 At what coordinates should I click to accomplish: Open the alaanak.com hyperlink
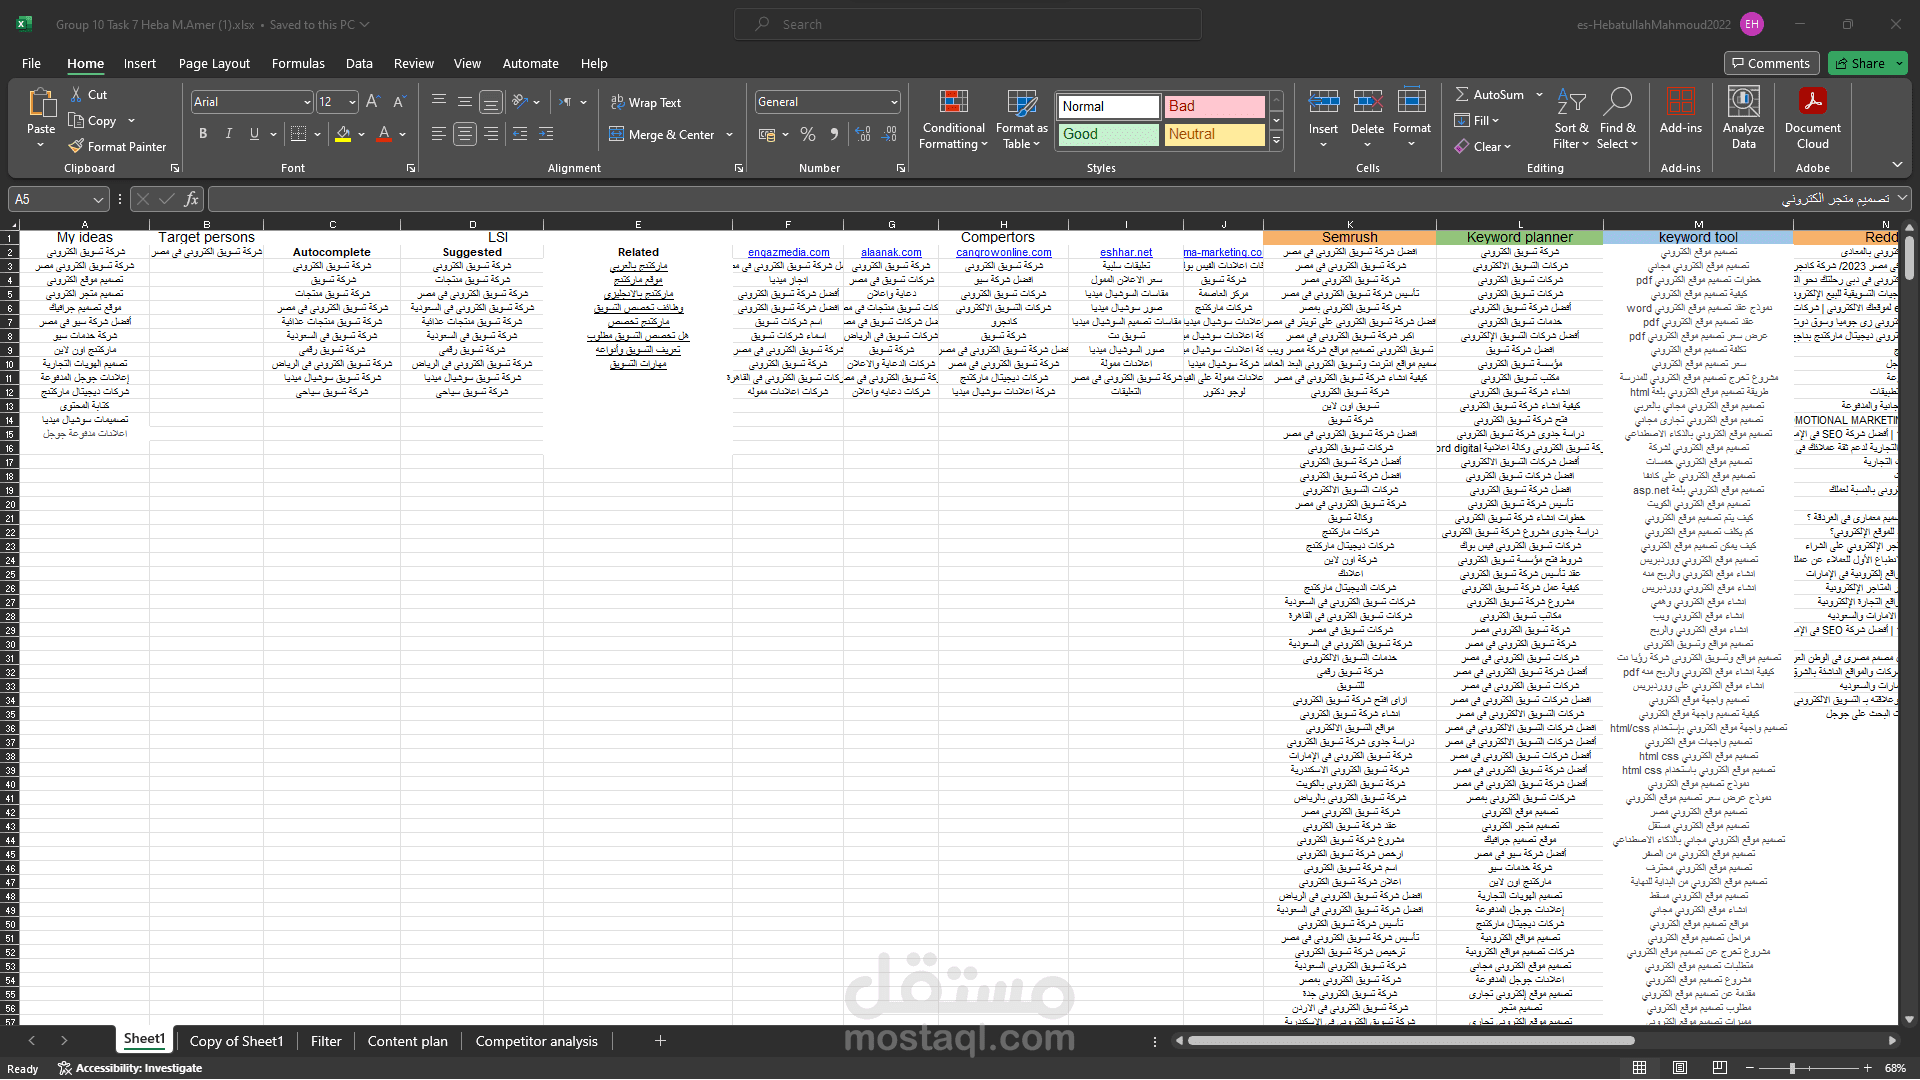click(891, 252)
